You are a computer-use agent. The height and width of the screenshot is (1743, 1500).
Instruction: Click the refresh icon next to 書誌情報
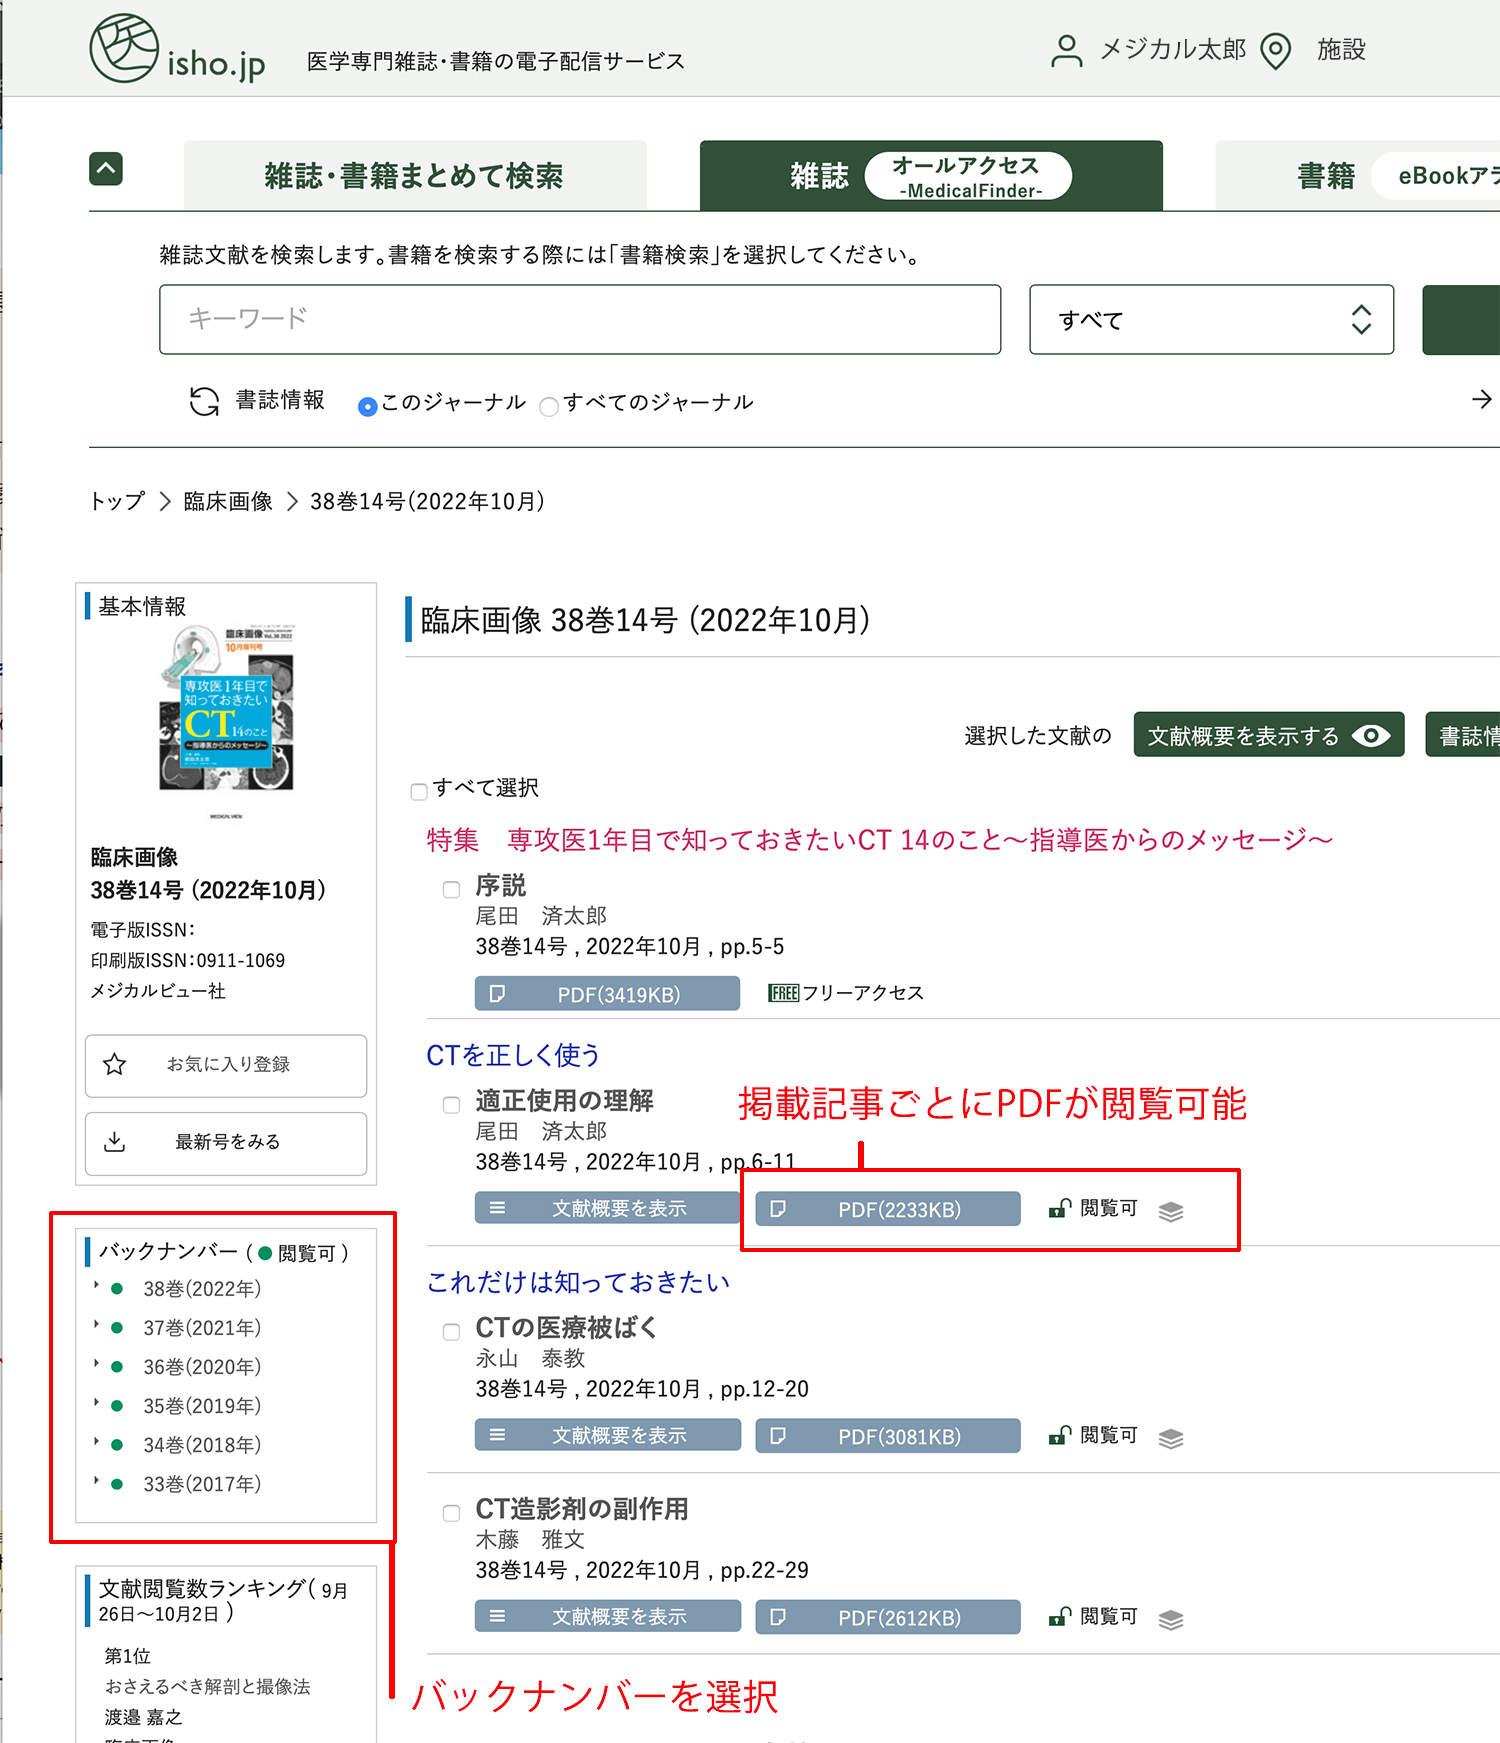pos(204,401)
